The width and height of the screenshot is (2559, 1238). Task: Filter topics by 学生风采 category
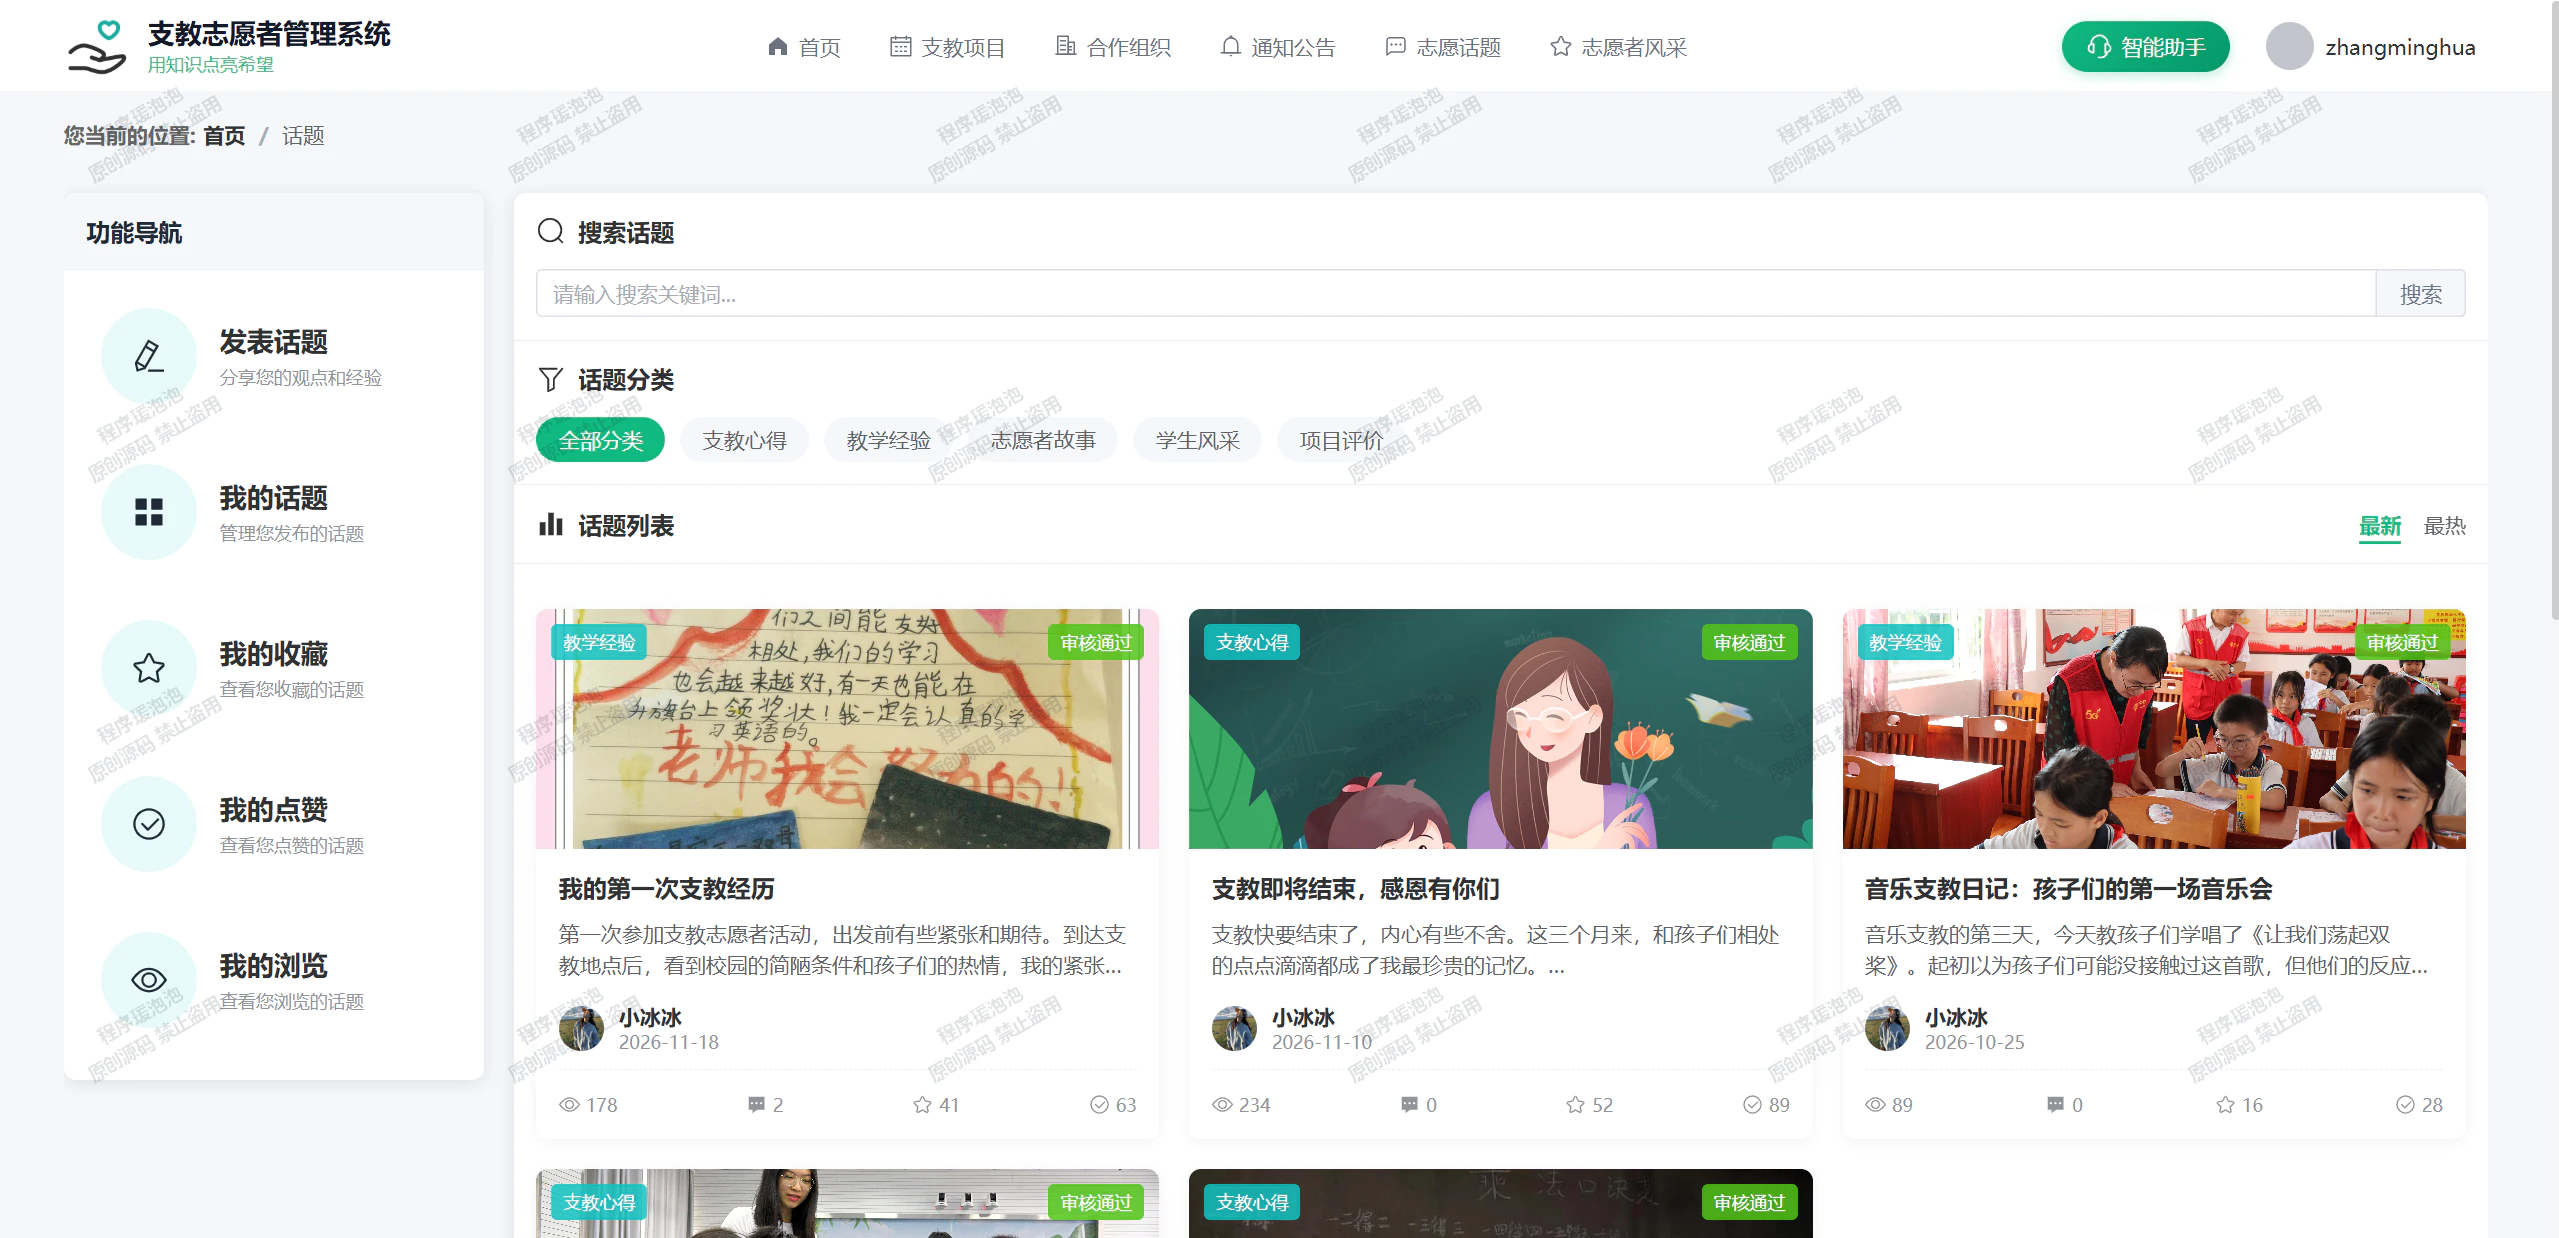(1197, 440)
